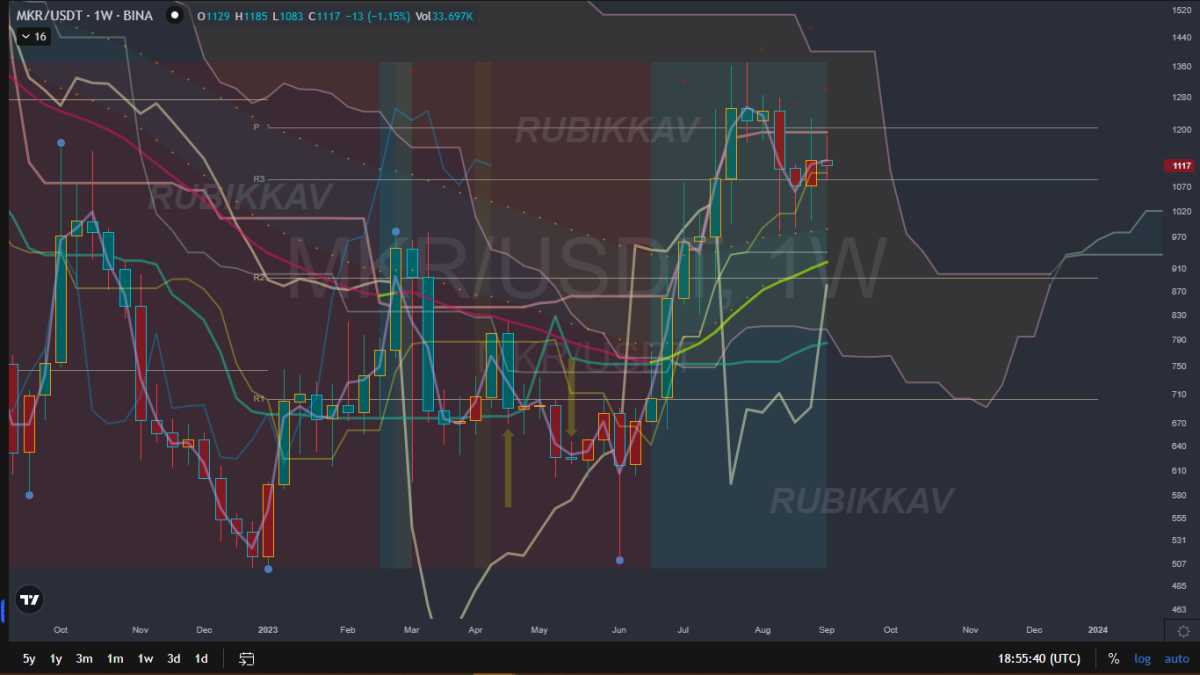Expand the 16 indicators legend chevron

coord(25,36)
